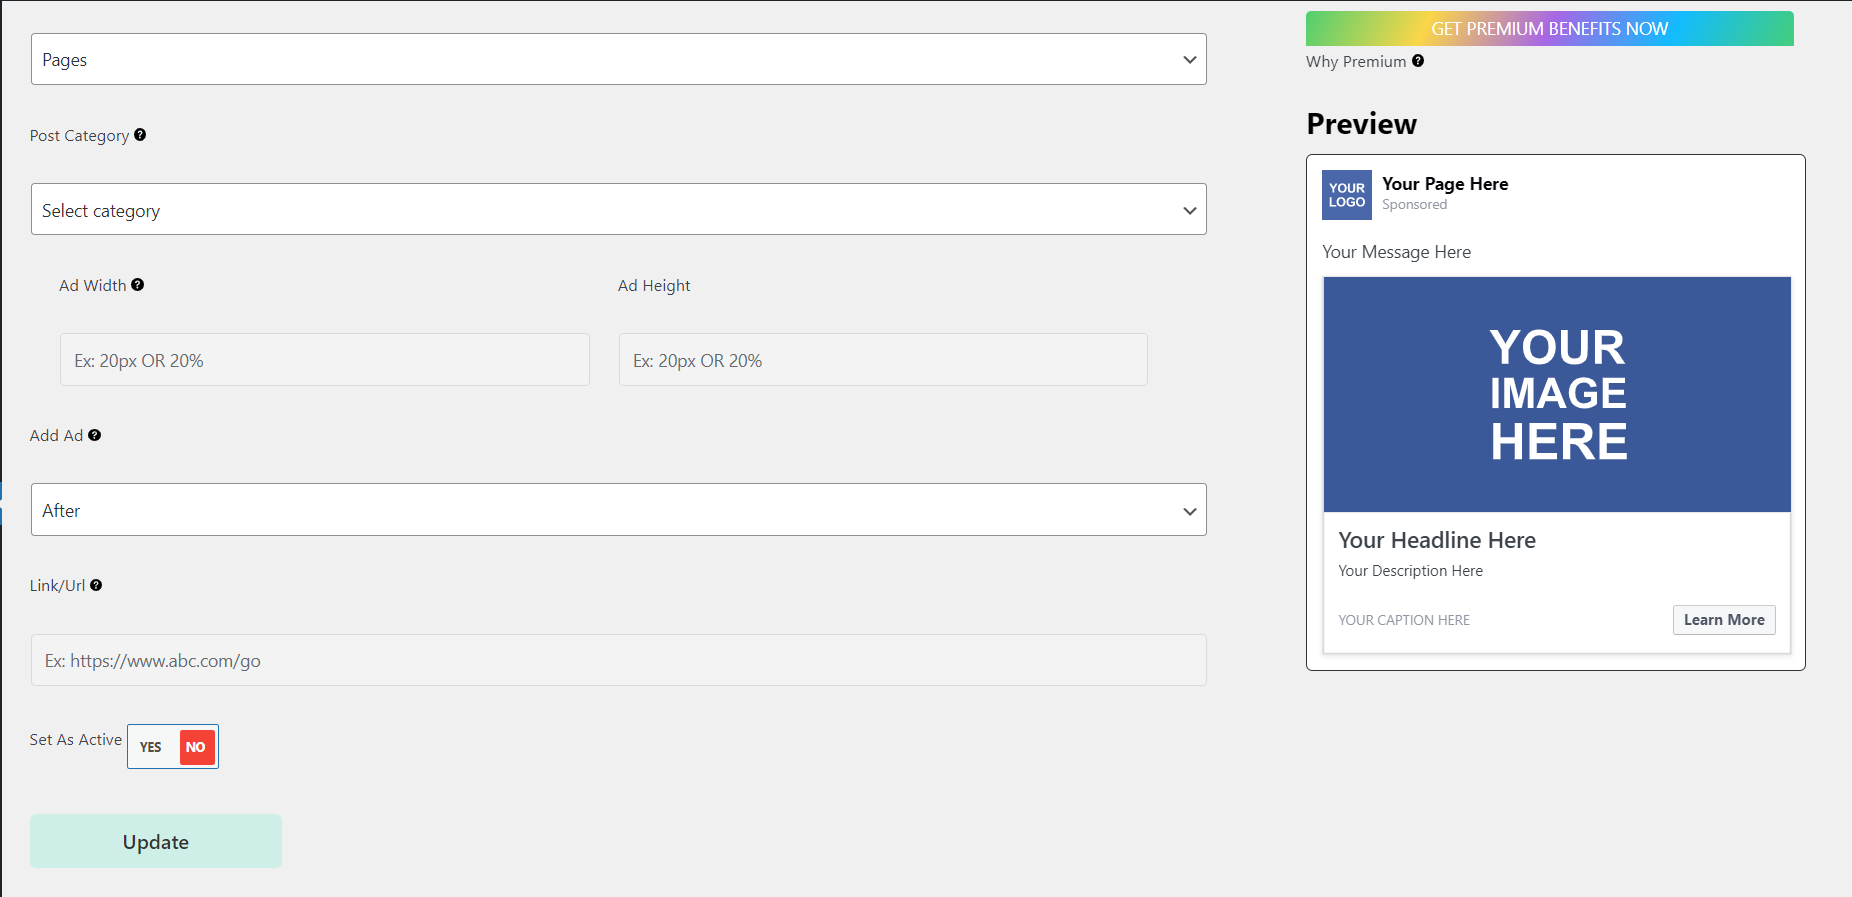Click the Ad Width help icon
The image size is (1852, 897).
pos(138,285)
